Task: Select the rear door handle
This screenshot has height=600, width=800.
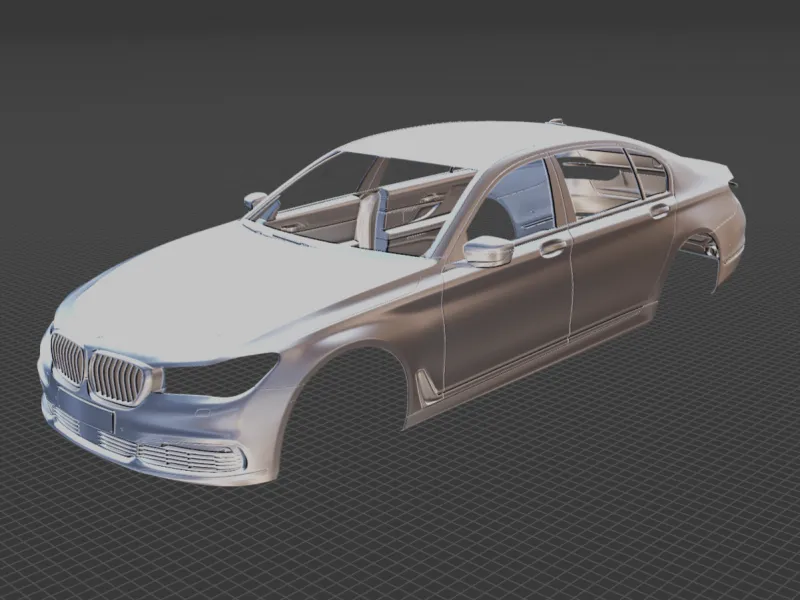Action: point(660,210)
